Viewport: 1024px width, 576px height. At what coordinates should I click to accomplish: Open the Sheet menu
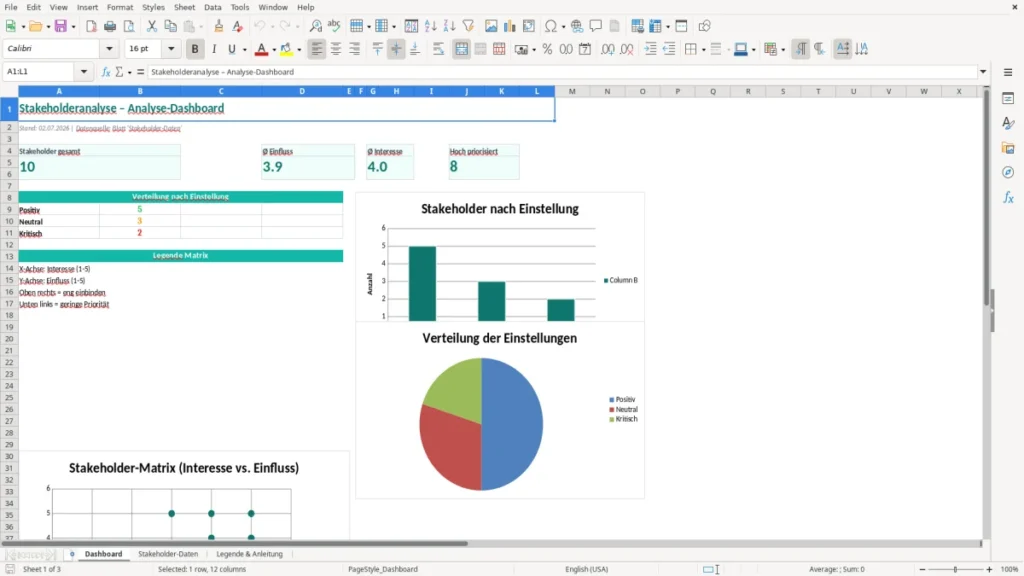tap(184, 7)
